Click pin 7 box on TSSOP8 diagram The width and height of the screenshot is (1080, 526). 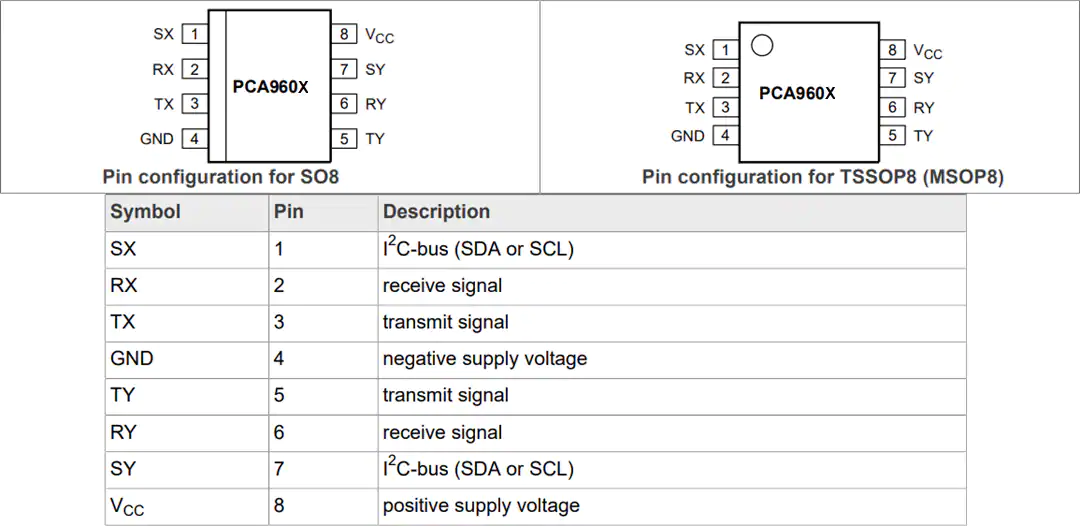(x=892, y=78)
